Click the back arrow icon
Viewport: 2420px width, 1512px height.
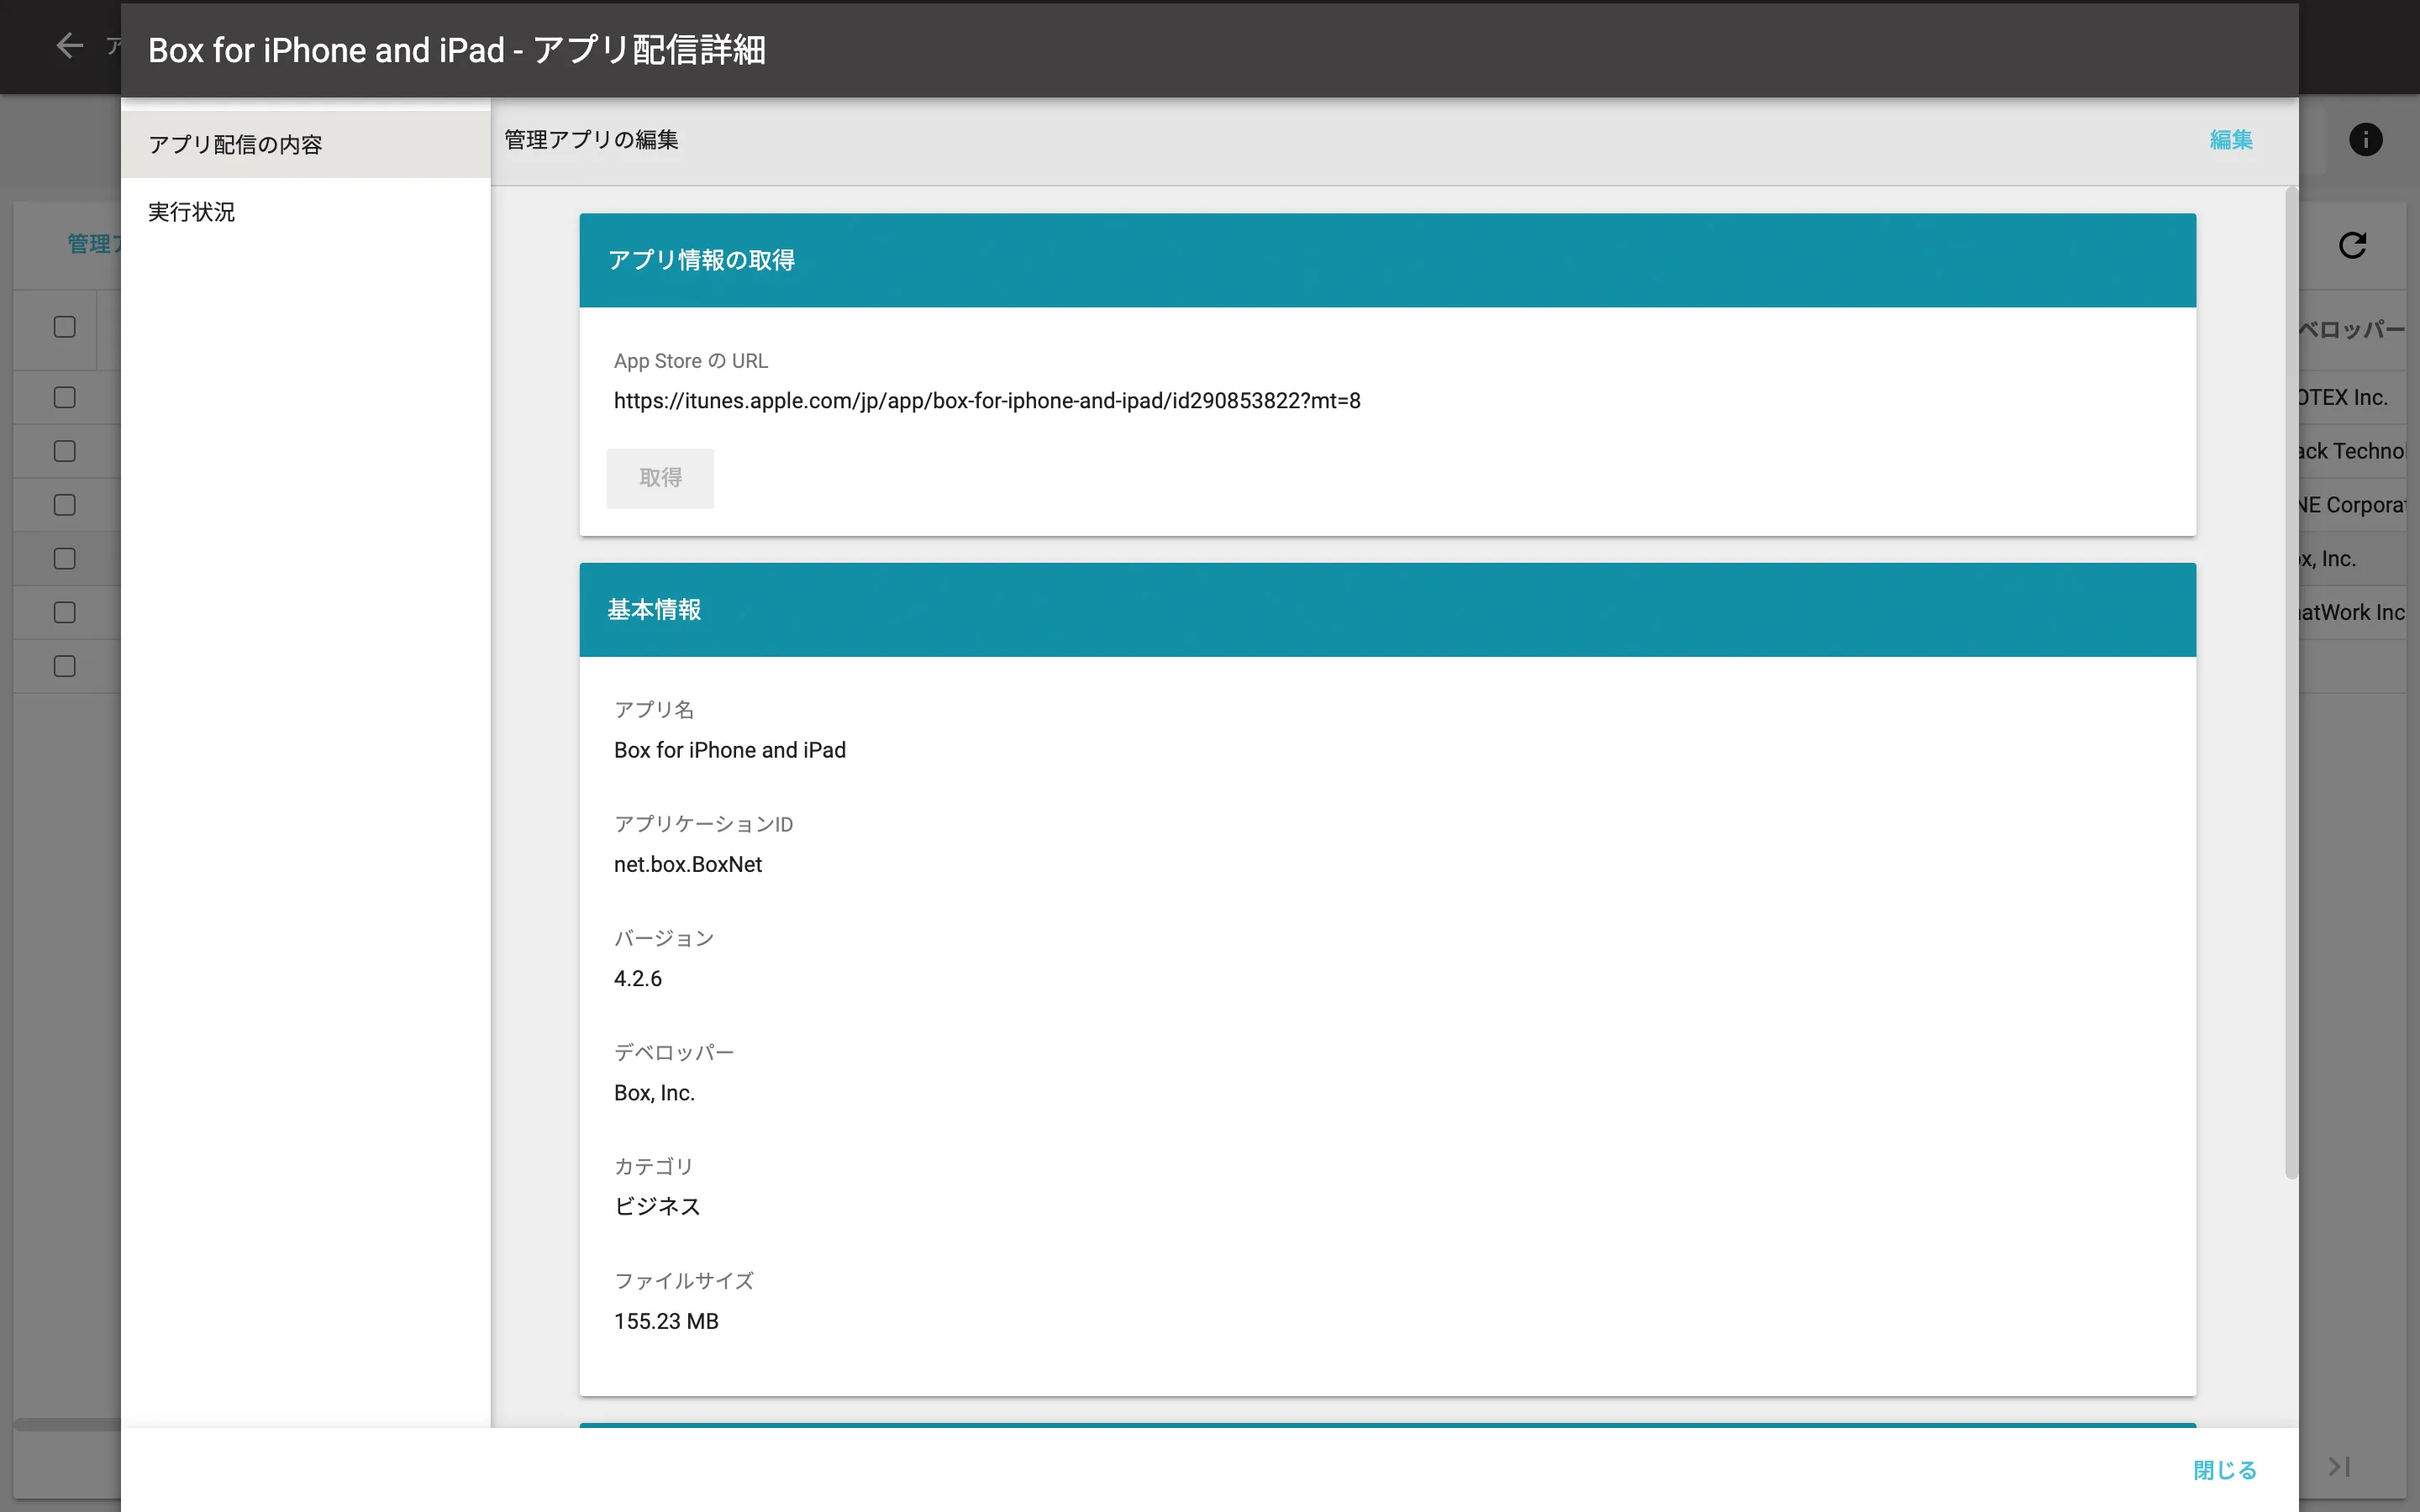pyautogui.click(x=69, y=46)
